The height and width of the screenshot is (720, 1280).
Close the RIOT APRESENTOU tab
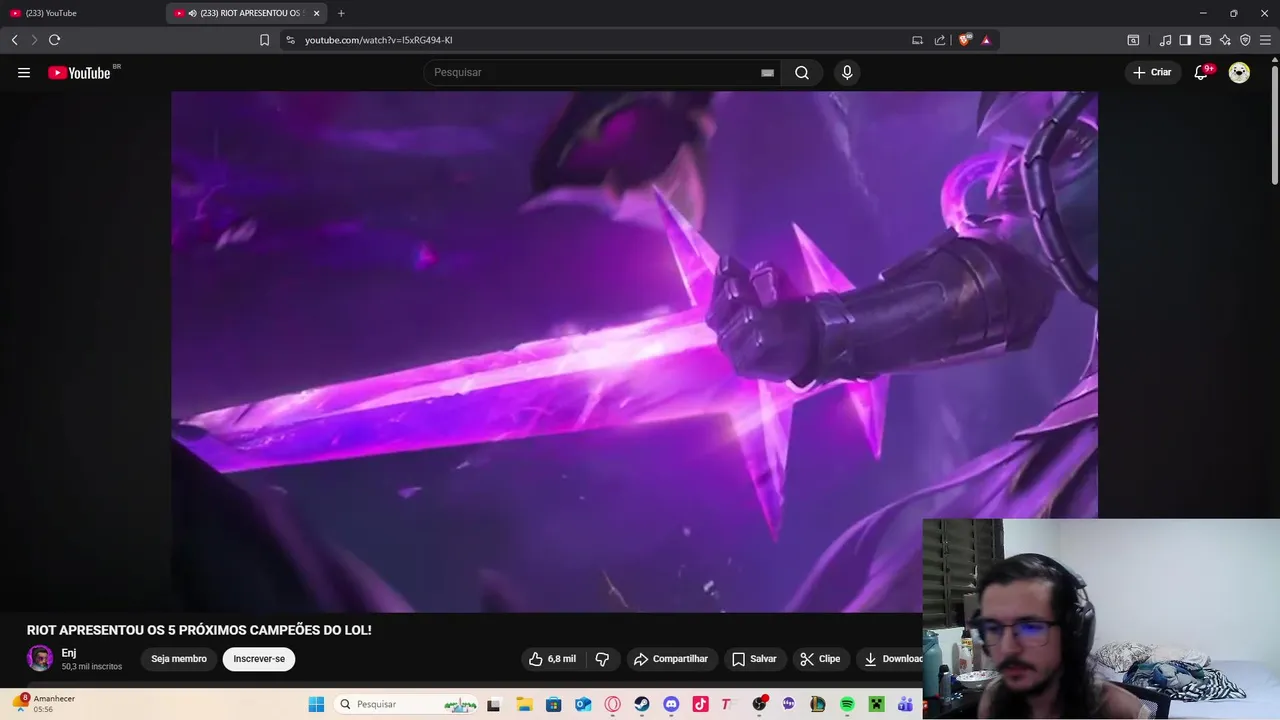pyautogui.click(x=317, y=13)
